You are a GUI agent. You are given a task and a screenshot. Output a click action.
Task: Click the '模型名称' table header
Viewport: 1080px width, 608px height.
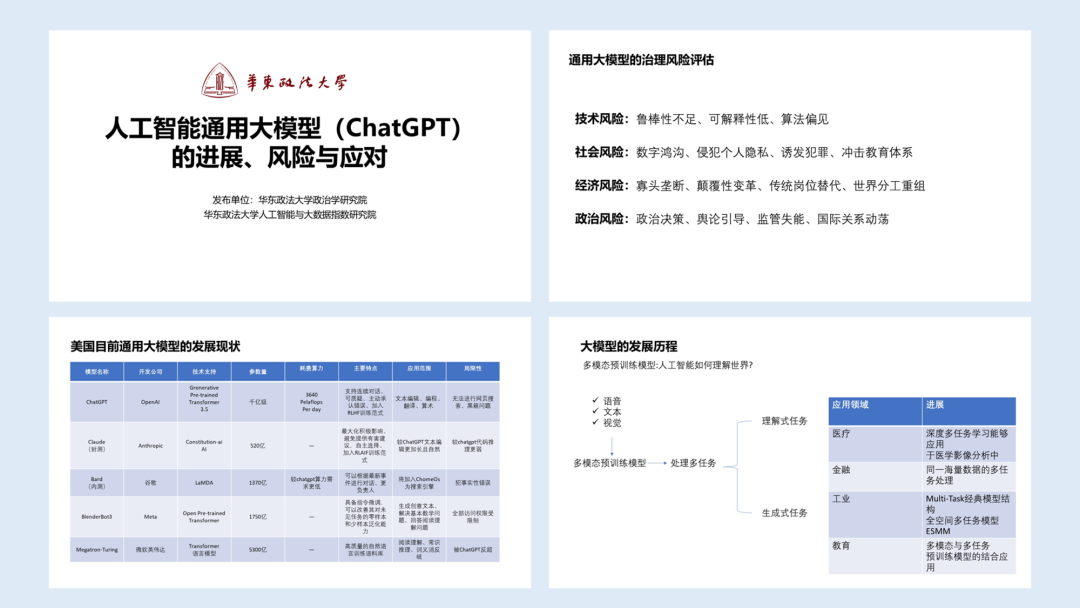pos(96,372)
